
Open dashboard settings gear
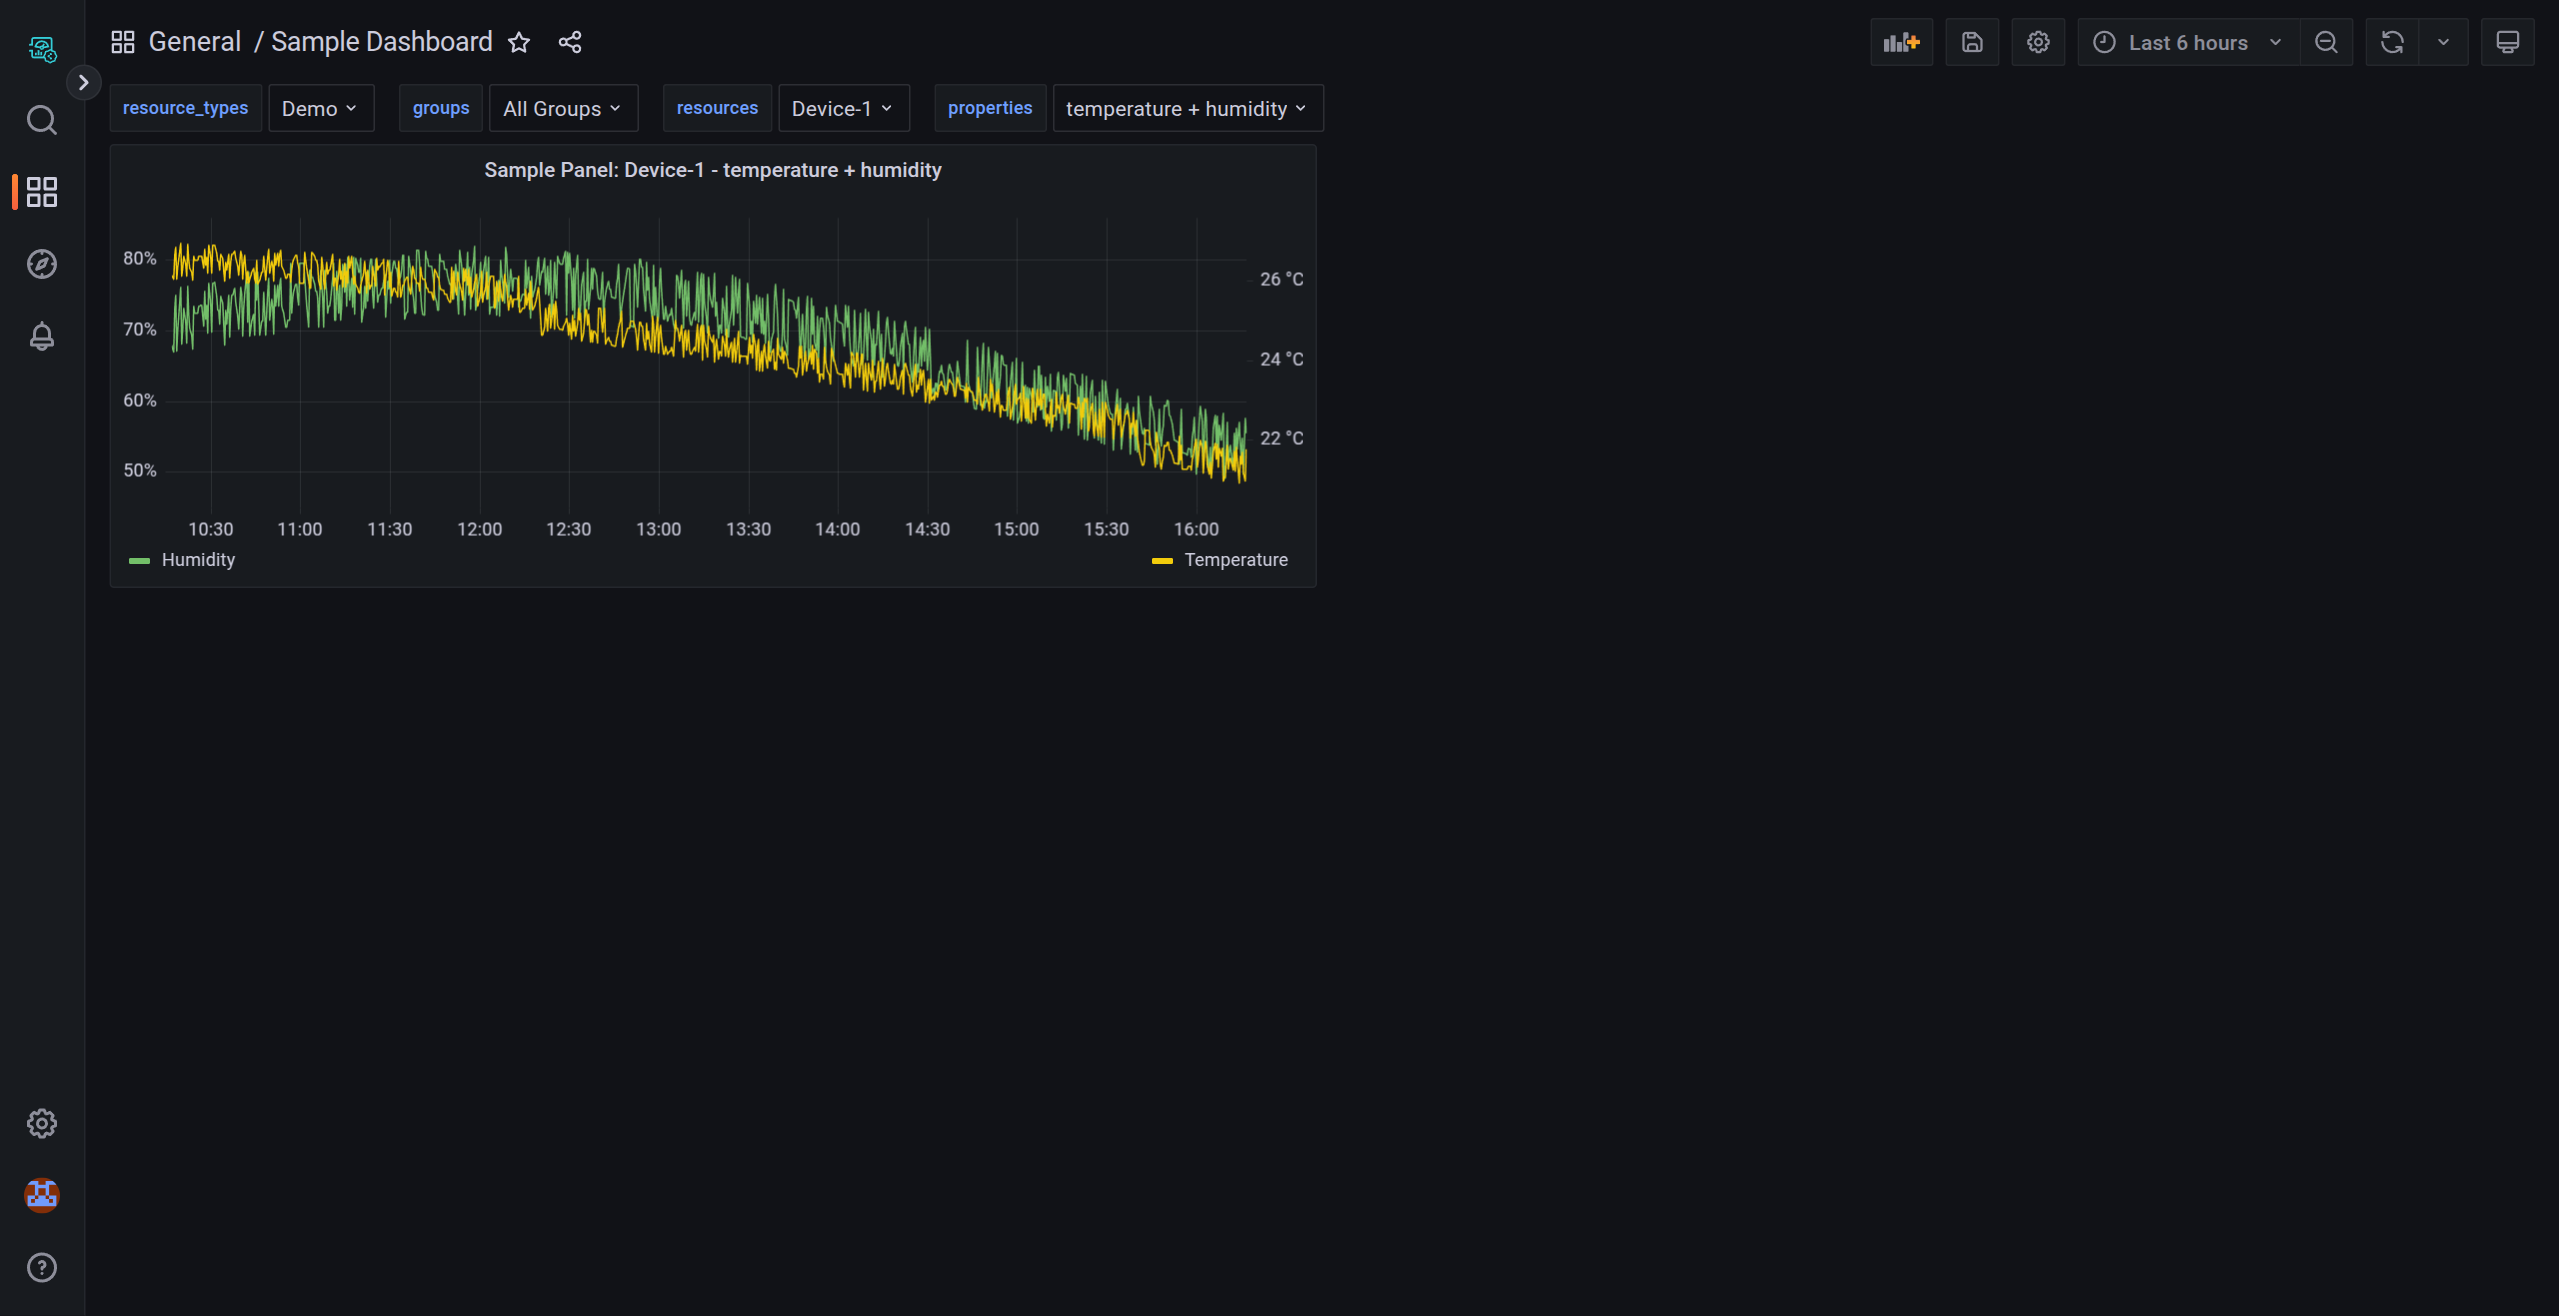[x=2037, y=42]
